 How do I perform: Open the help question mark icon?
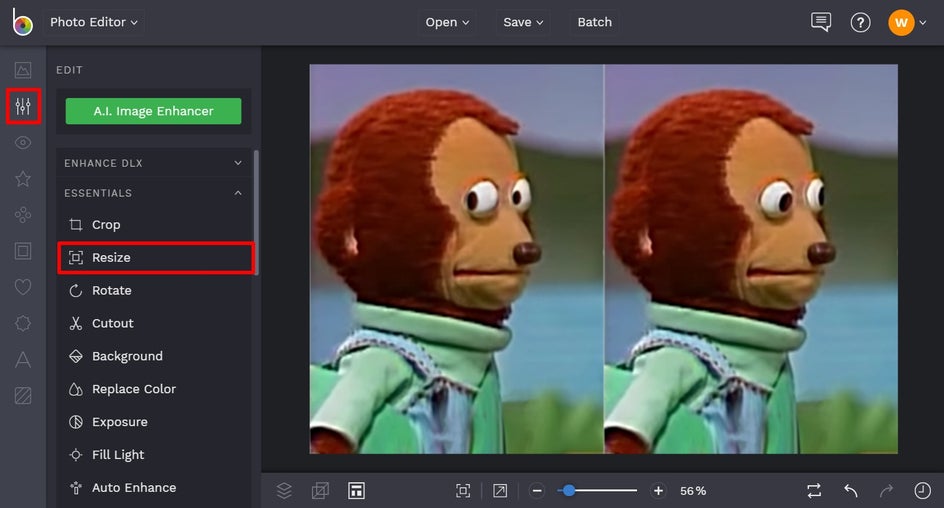click(x=860, y=23)
